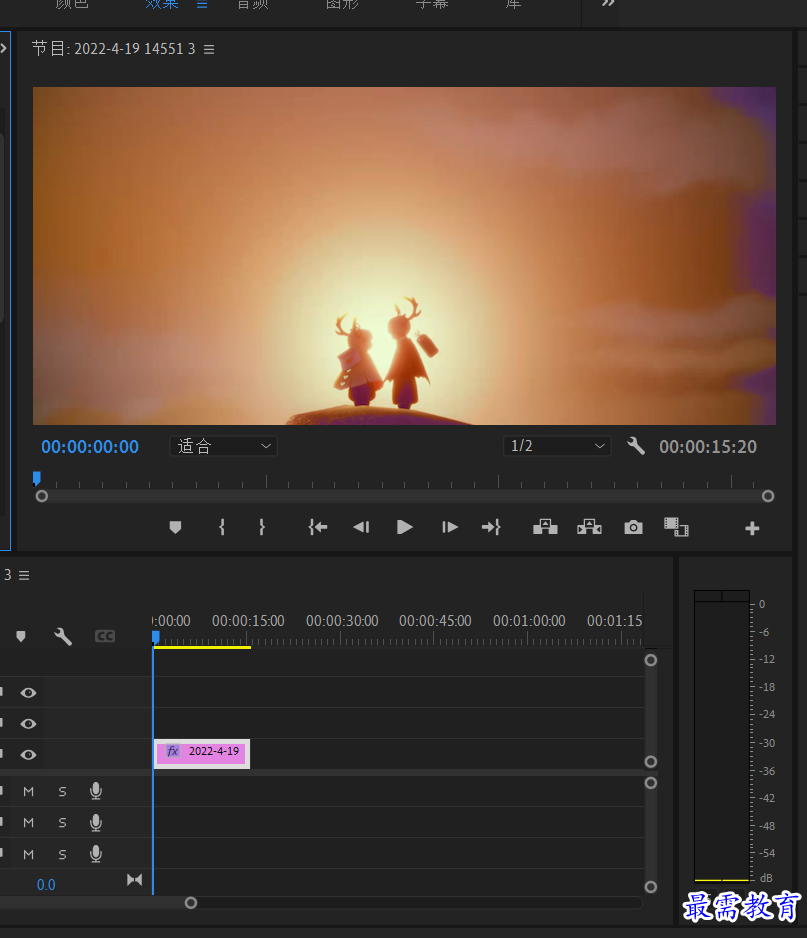Viewport: 807px width, 938px height.
Task: Add marker in program monitor
Action: tap(175, 527)
